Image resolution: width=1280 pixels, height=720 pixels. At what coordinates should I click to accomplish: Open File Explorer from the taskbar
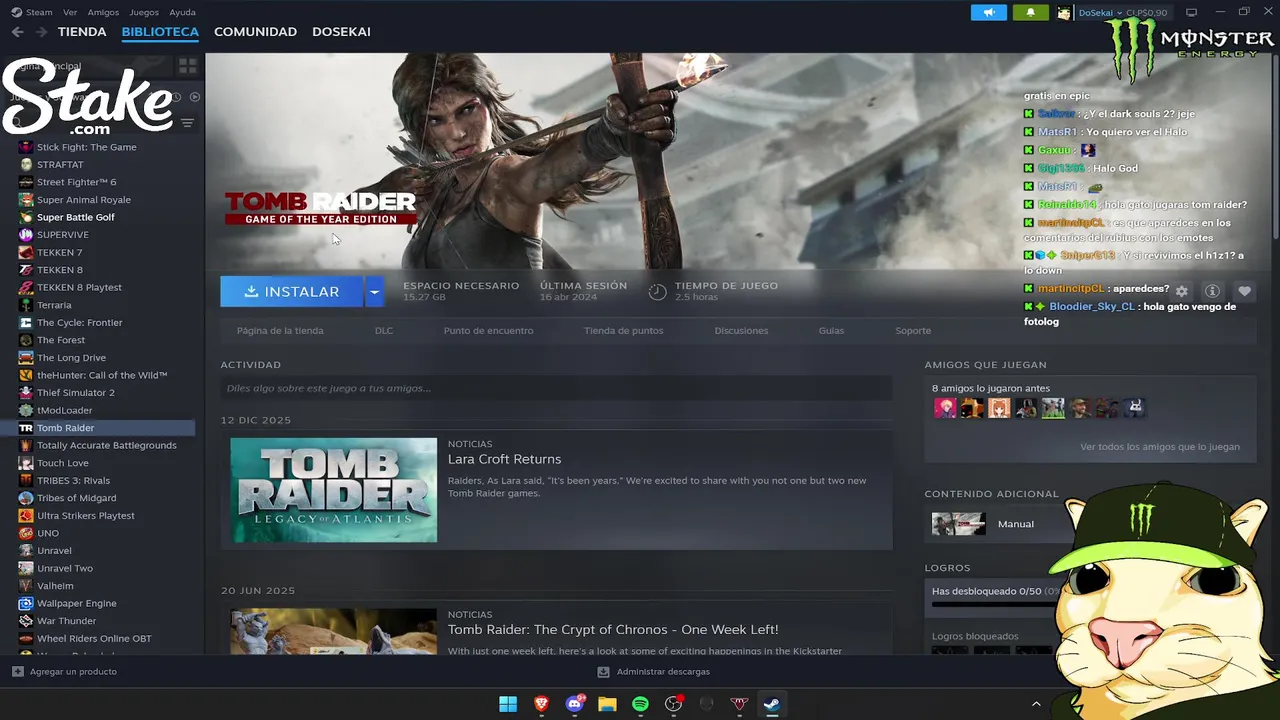click(607, 704)
